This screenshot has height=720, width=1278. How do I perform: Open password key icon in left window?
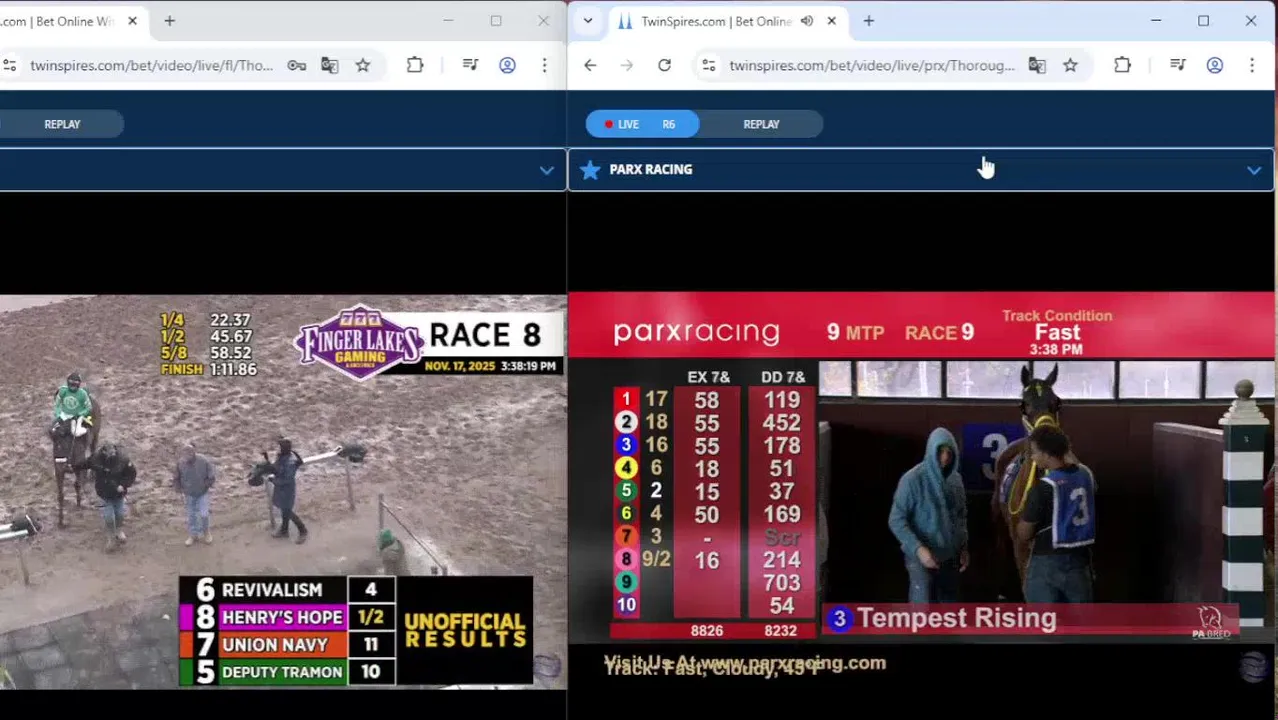point(297,65)
